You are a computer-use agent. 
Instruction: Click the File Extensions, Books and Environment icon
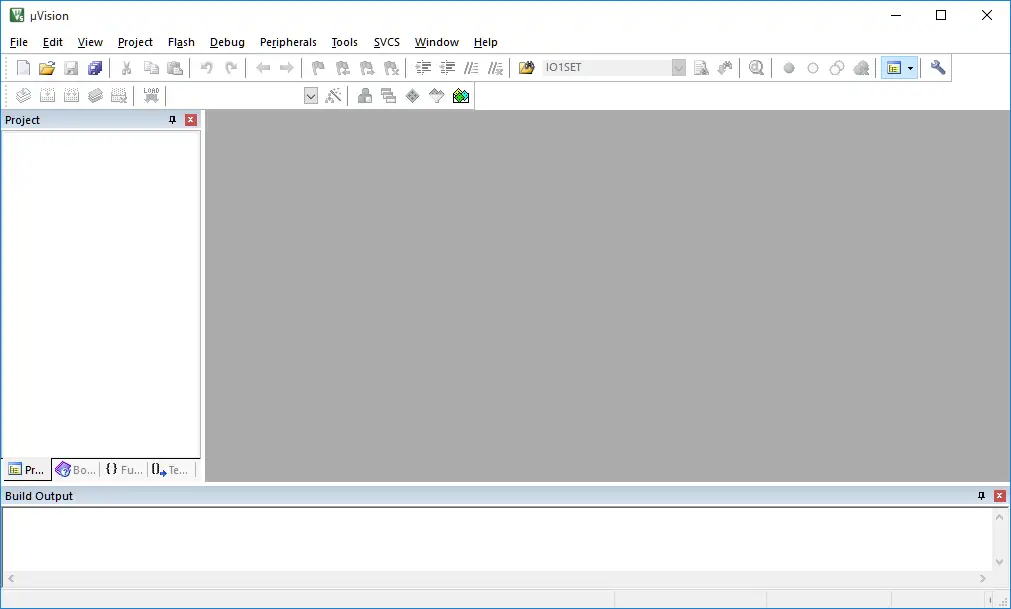(x=365, y=96)
